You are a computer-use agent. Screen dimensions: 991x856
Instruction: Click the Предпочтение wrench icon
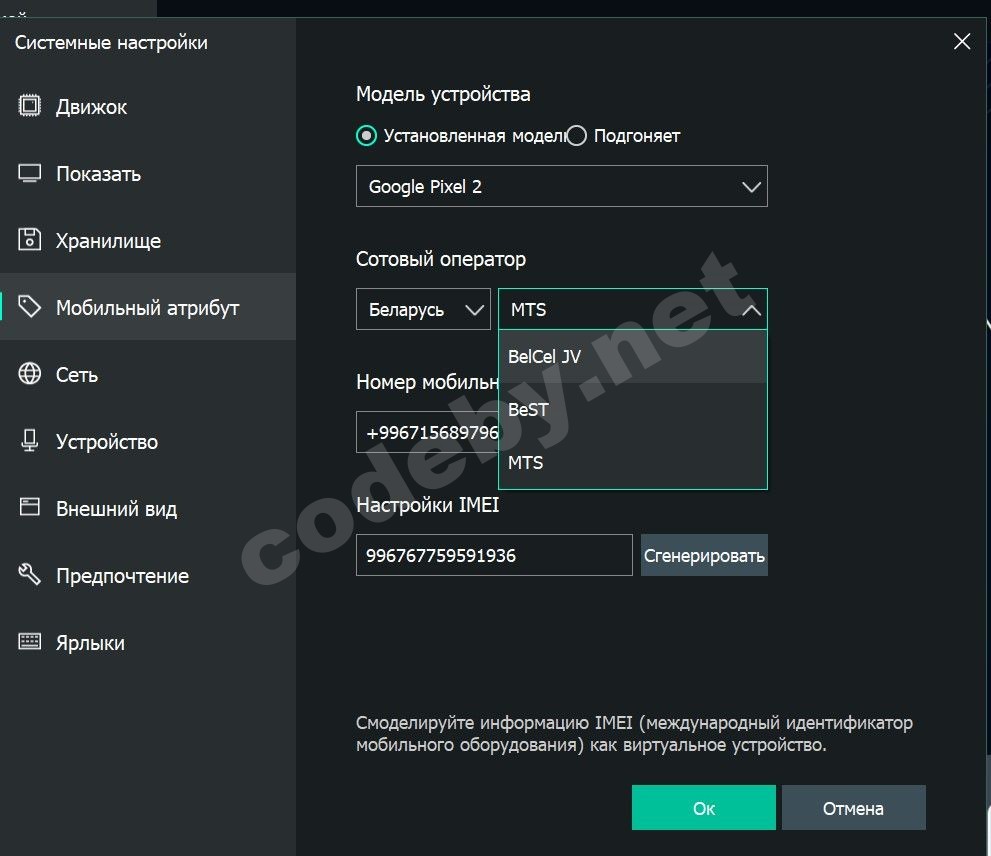pyautogui.click(x=29, y=574)
